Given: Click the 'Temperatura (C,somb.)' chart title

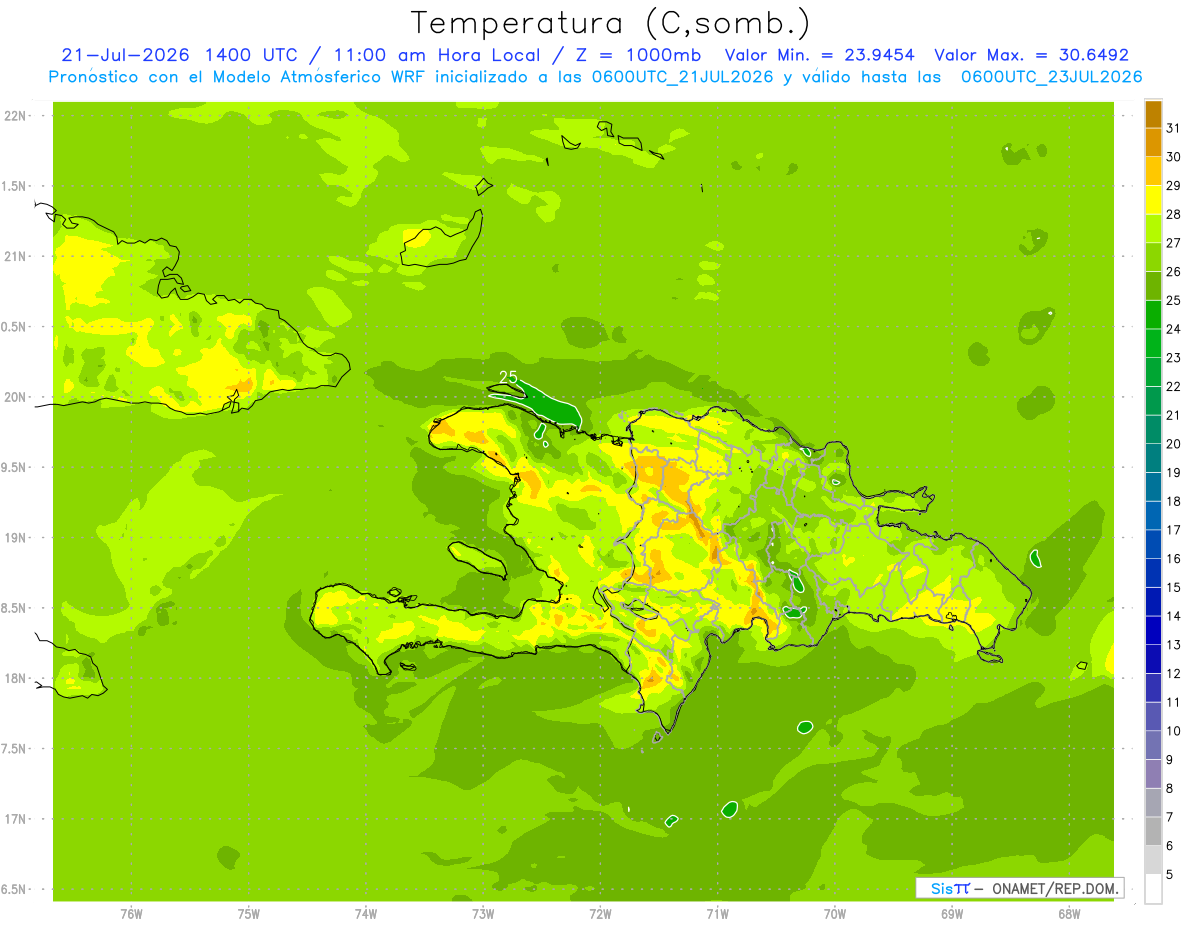Looking at the screenshot, I should point(611,23).
